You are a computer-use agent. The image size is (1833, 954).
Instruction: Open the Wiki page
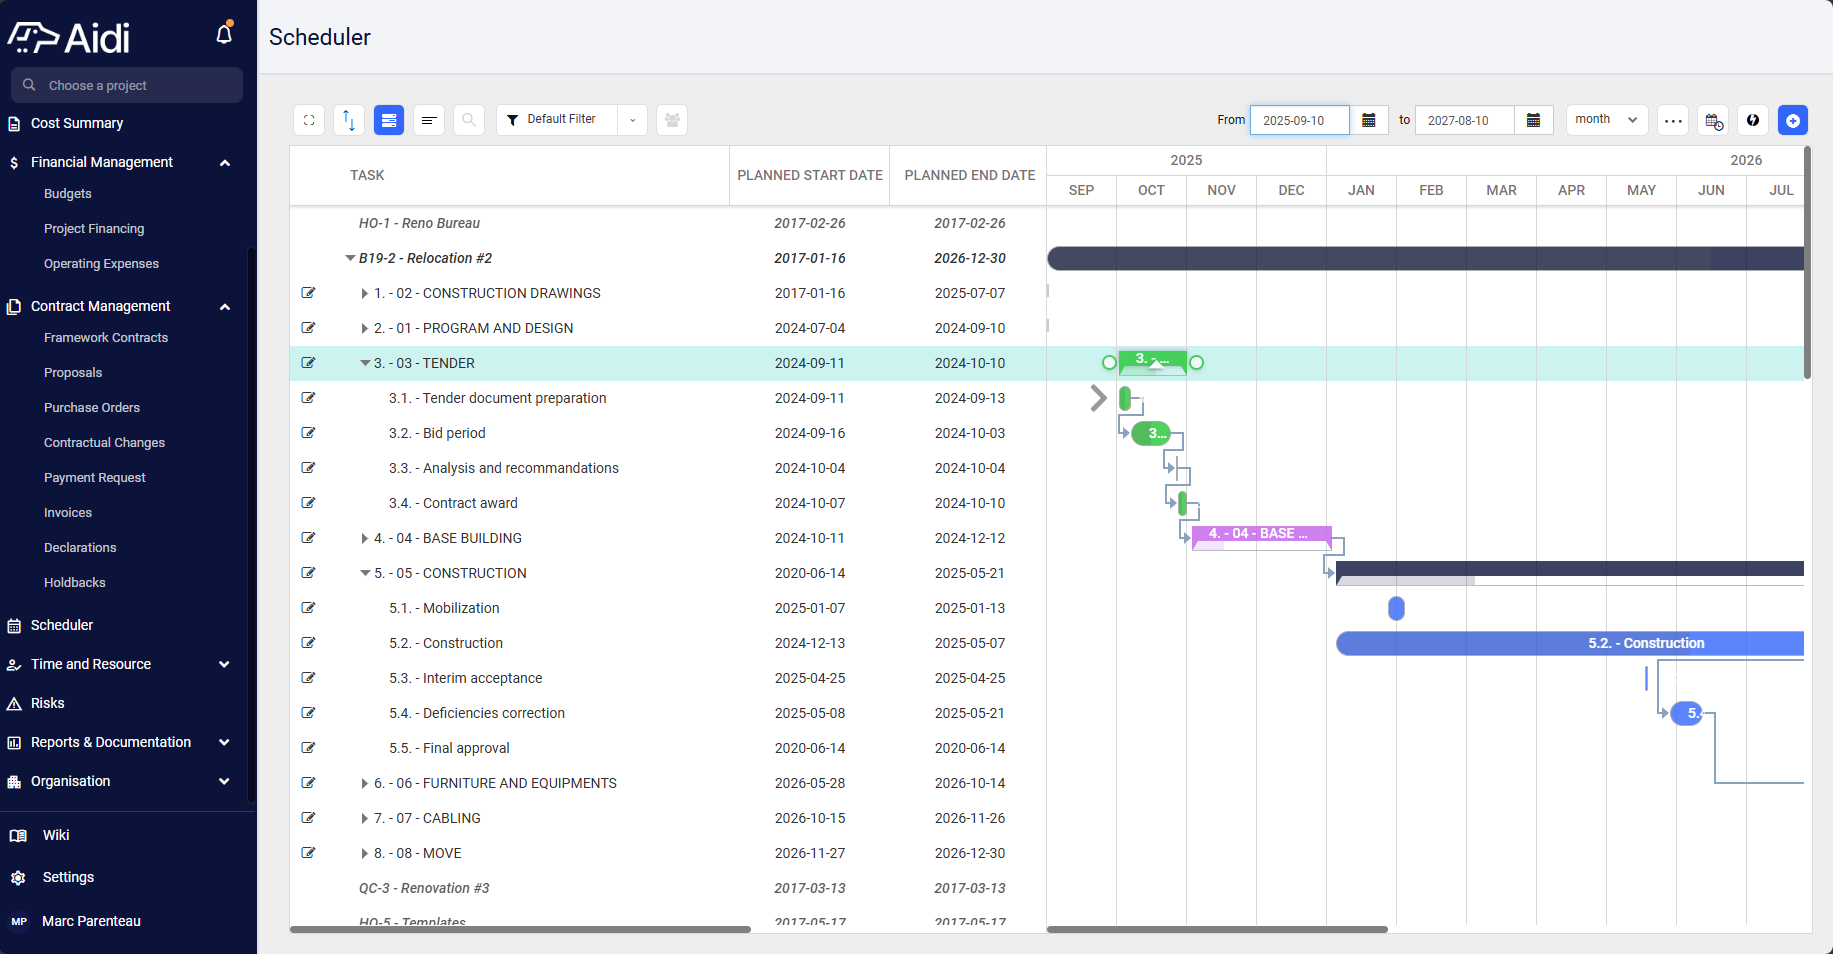pos(56,835)
